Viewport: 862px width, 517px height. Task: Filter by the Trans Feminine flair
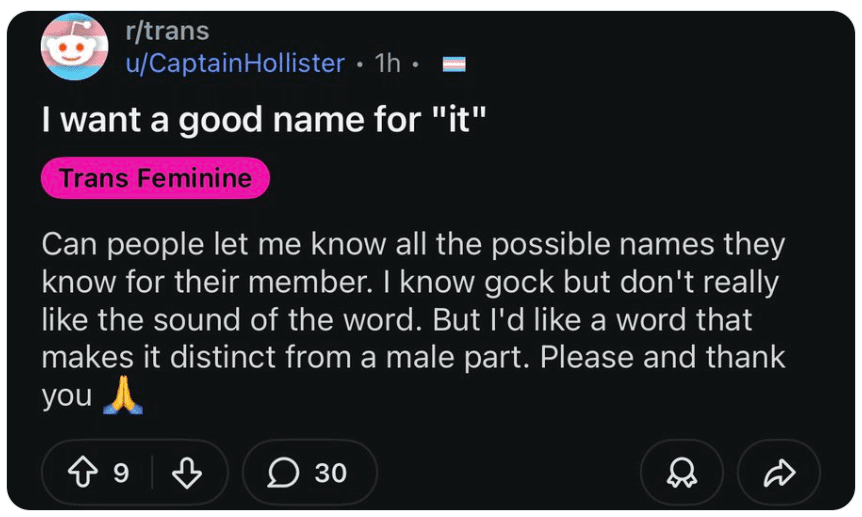[x=155, y=179]
